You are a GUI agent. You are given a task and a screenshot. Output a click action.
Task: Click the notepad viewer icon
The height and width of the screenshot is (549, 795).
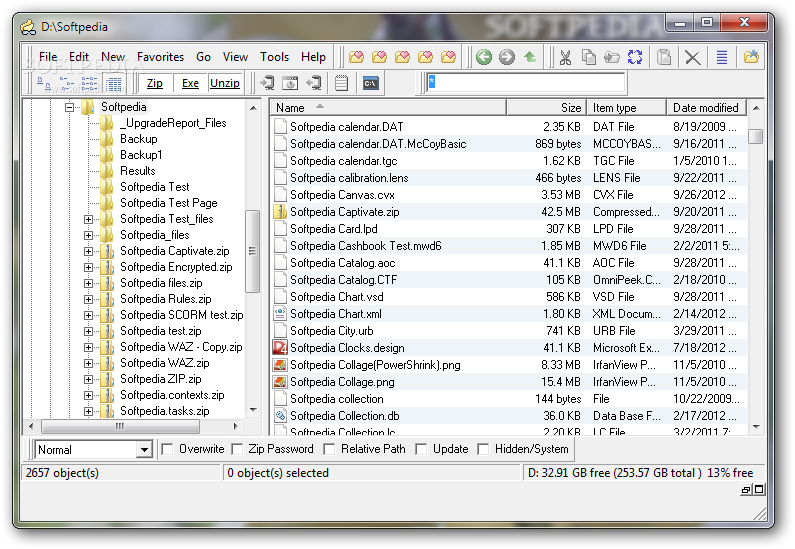342,83
